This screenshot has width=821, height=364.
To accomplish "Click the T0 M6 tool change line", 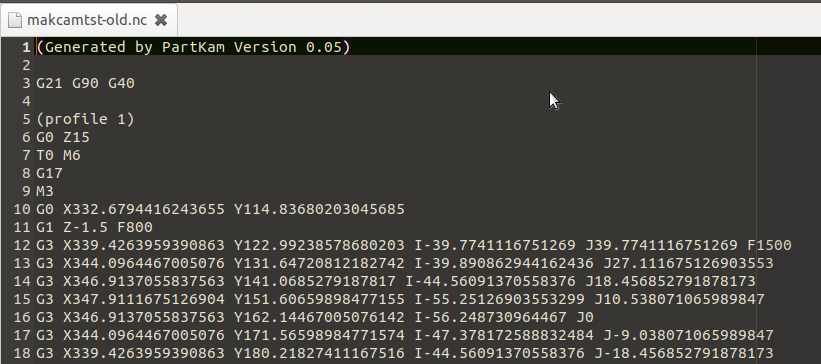I will [x=58, y=156].
